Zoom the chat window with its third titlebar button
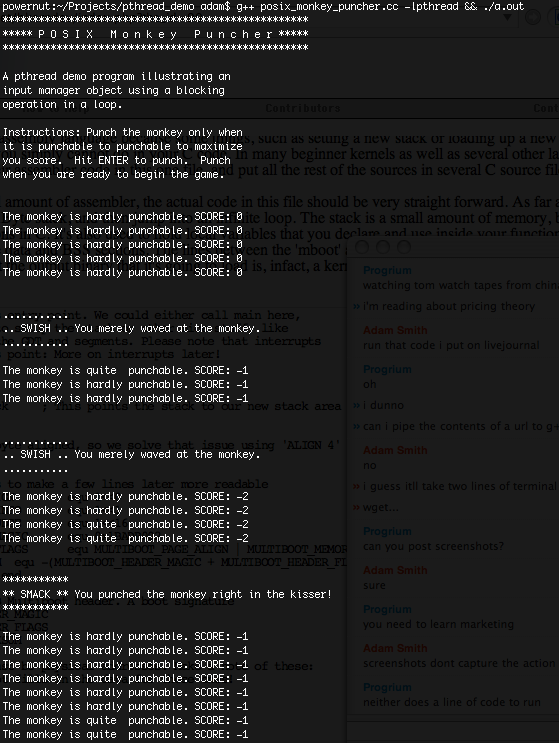559x743 pixels. tap(404, 247)
